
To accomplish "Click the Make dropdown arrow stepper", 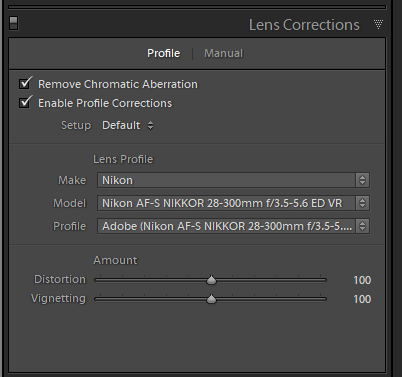I will 362,180.
